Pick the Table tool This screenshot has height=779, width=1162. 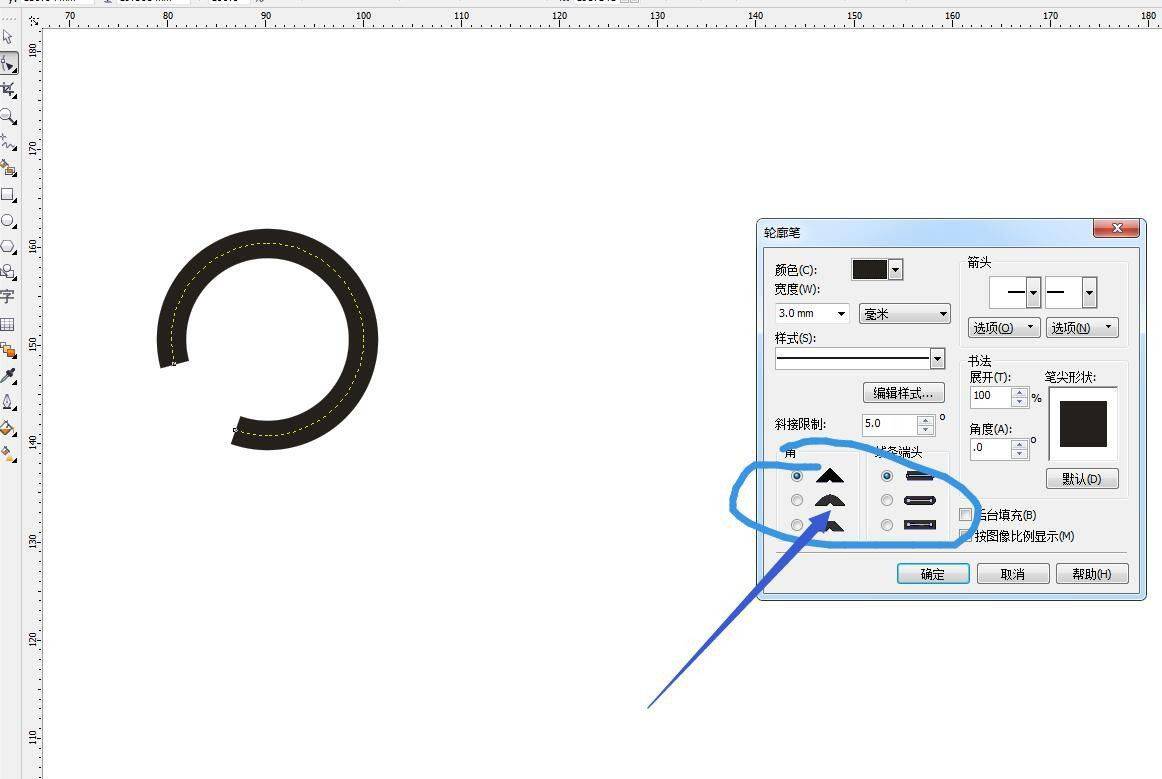point(8,324)
